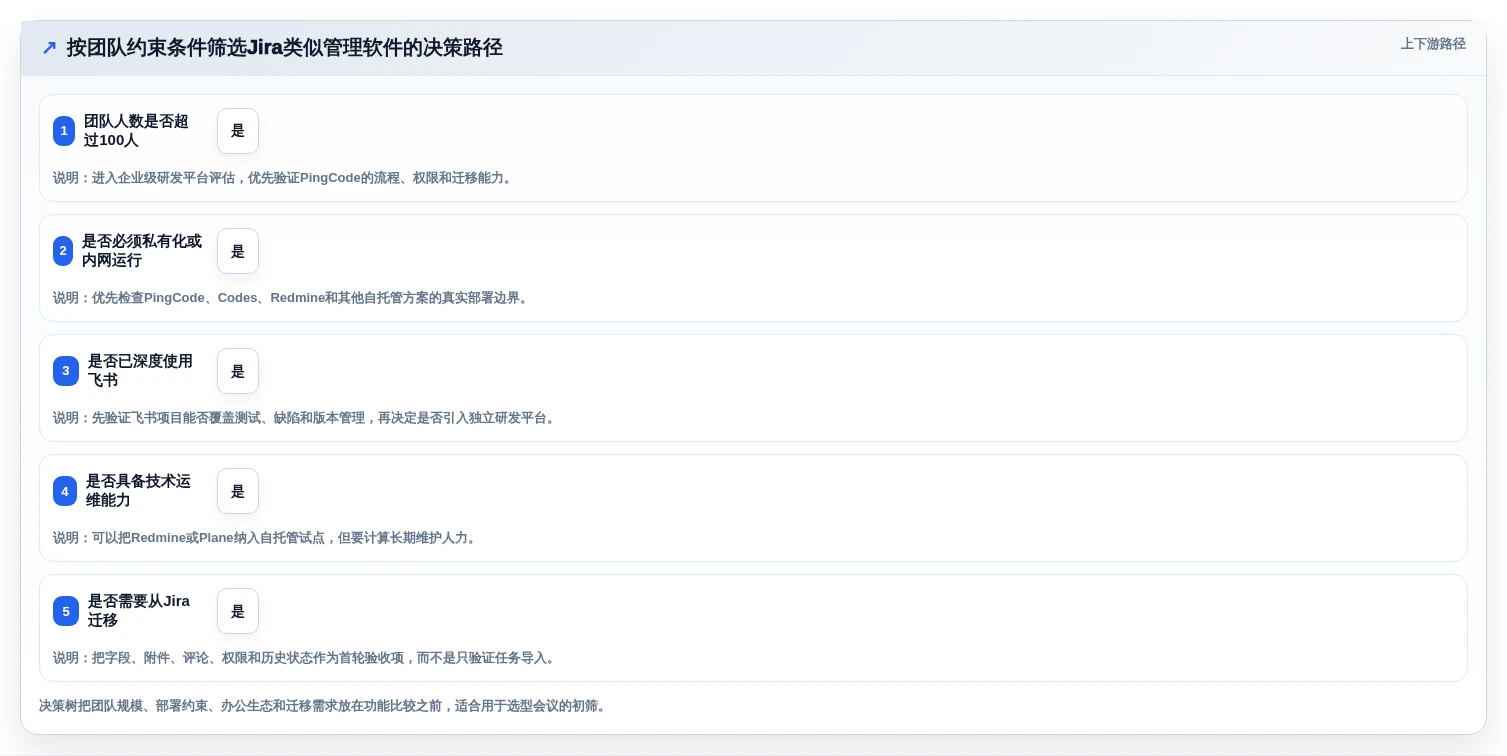
Task: Click step number badge 4
Action: coord(65,491)
